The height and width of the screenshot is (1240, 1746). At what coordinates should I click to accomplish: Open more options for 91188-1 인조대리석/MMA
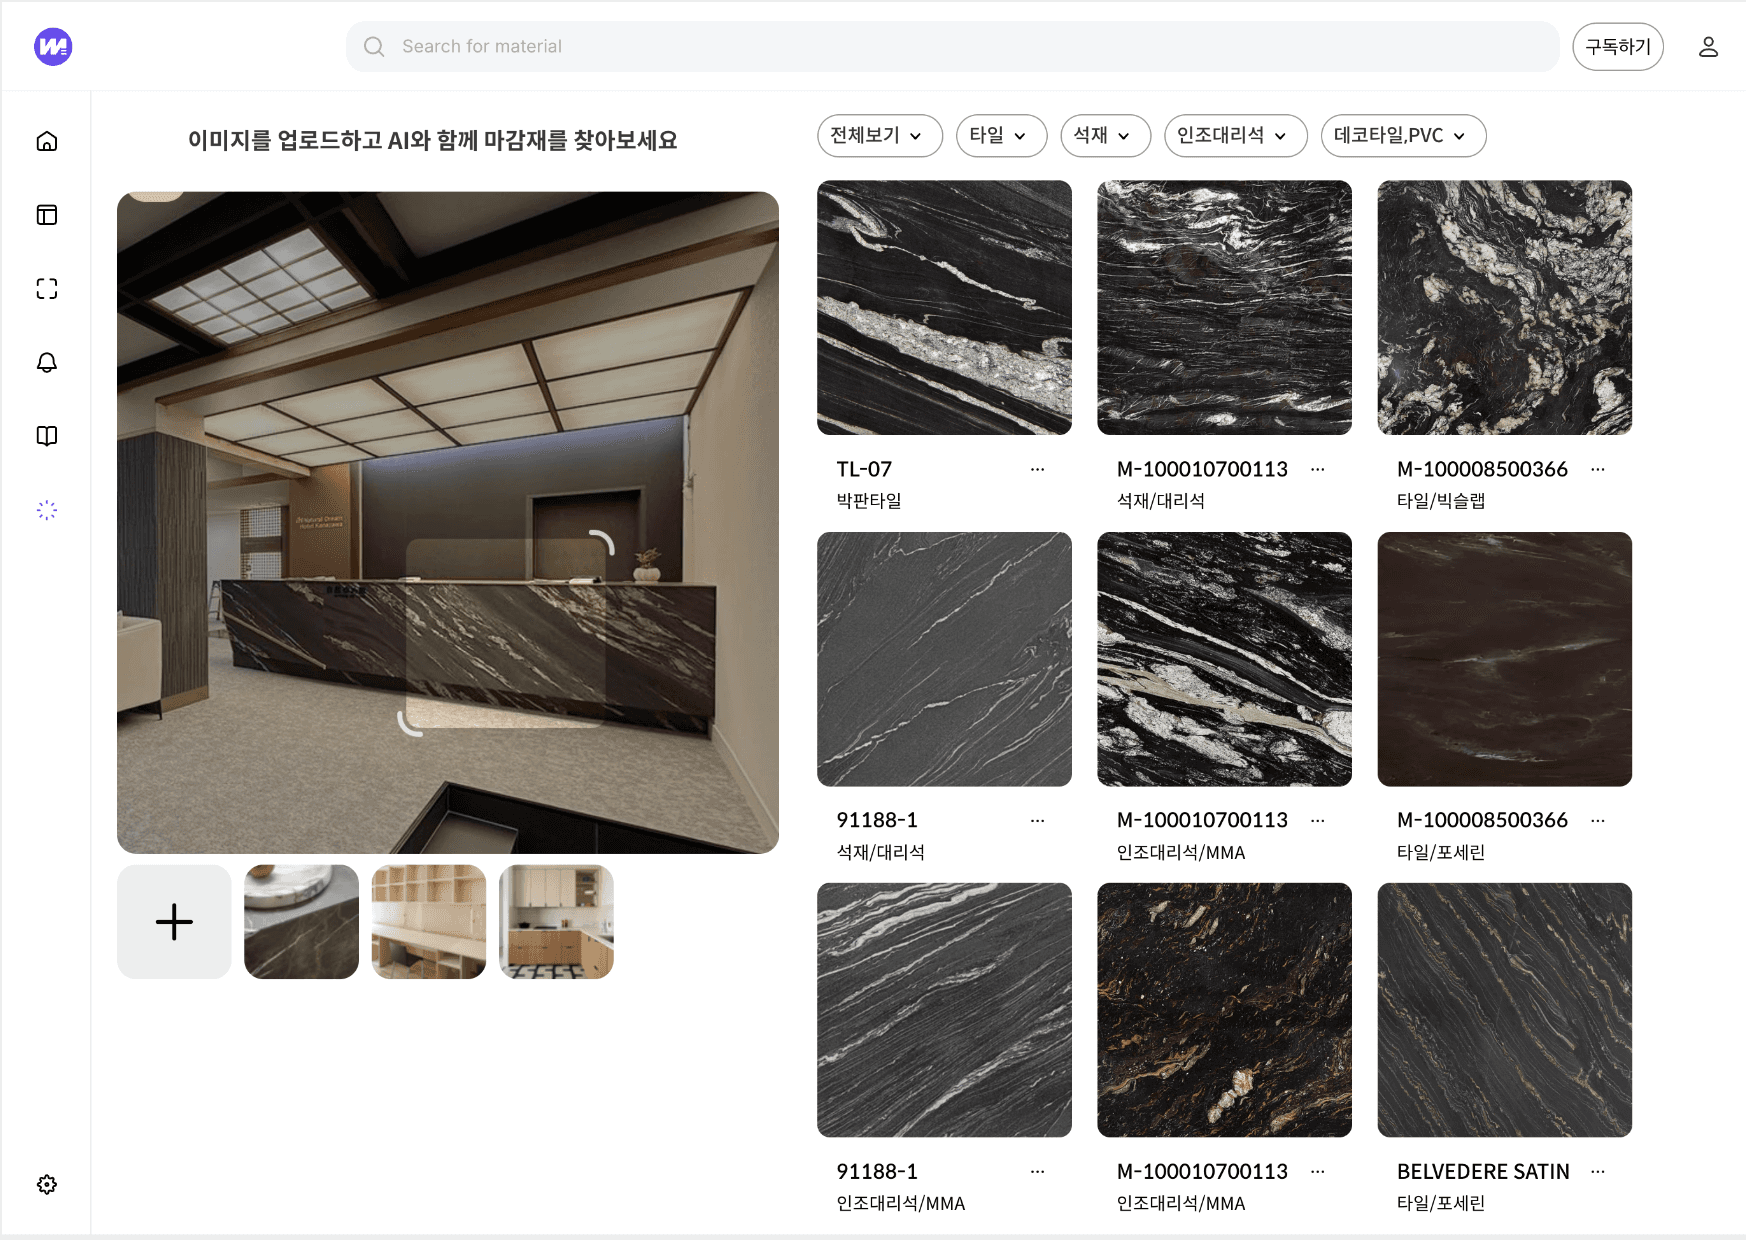[x=1037, y=1171]
